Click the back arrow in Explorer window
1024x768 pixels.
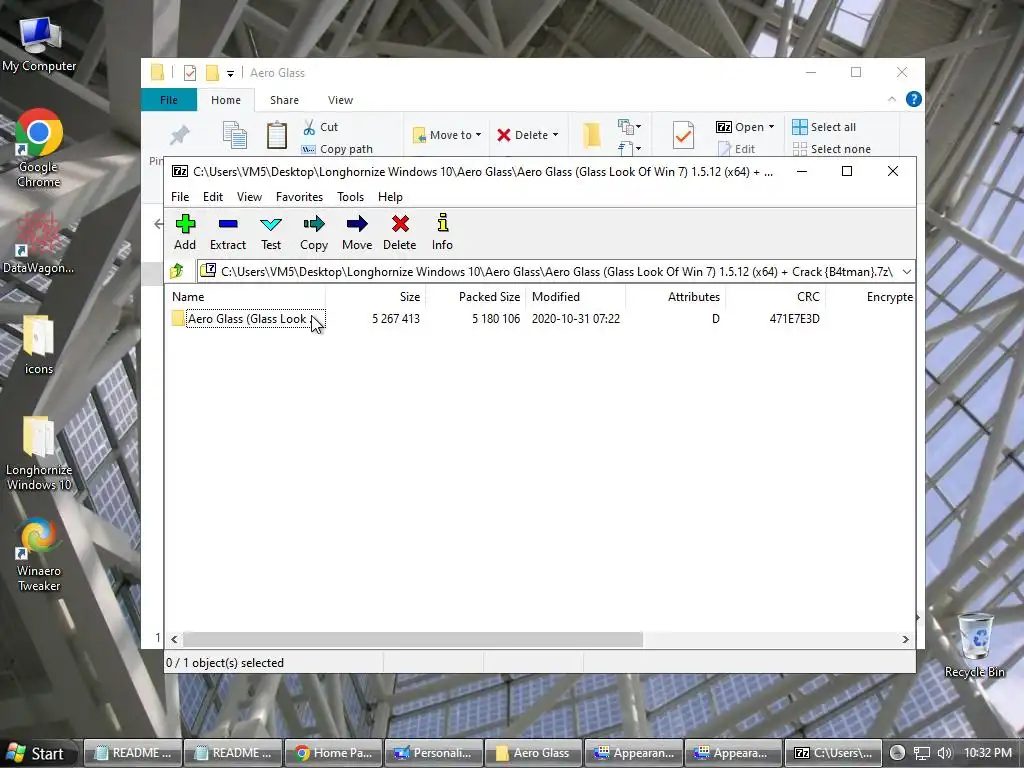tap(157, 224)
